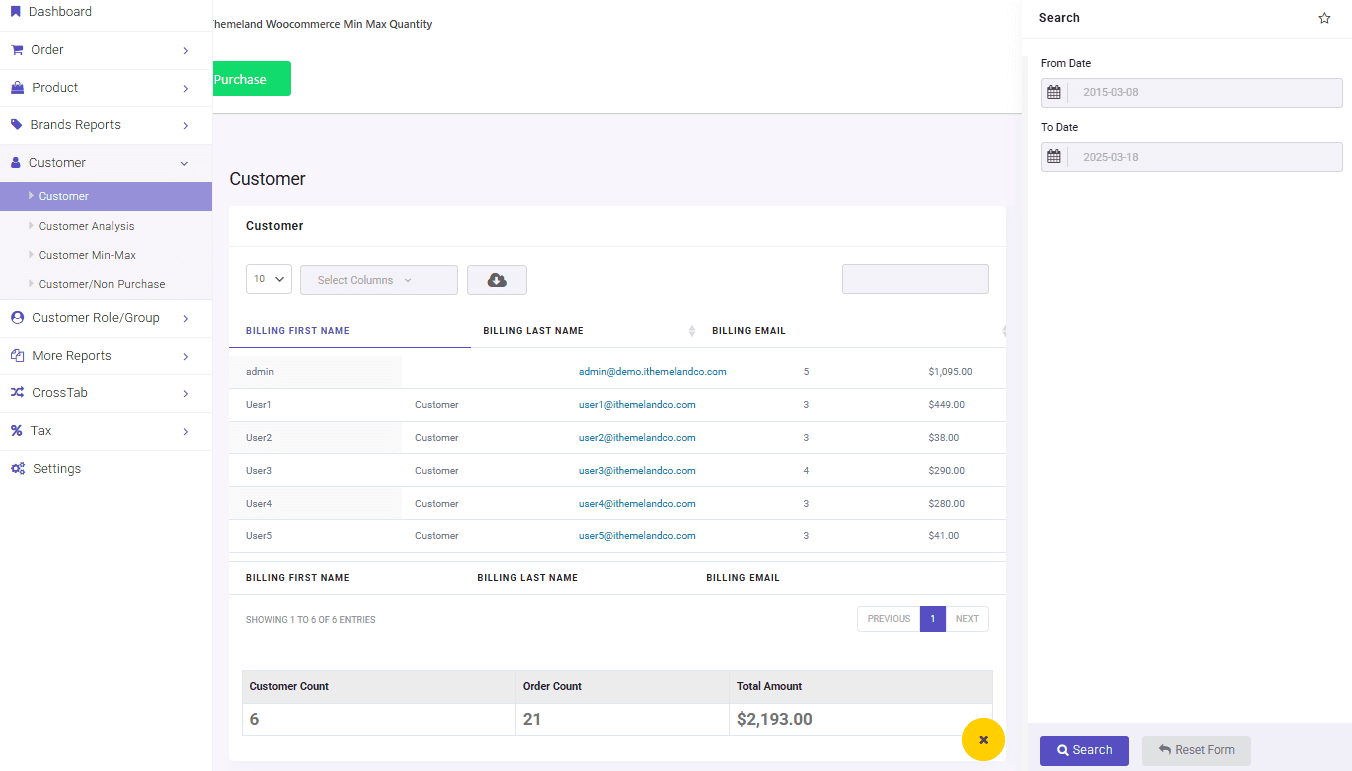Open Customer Min-Max from the sidebar menu

point(86,254)
